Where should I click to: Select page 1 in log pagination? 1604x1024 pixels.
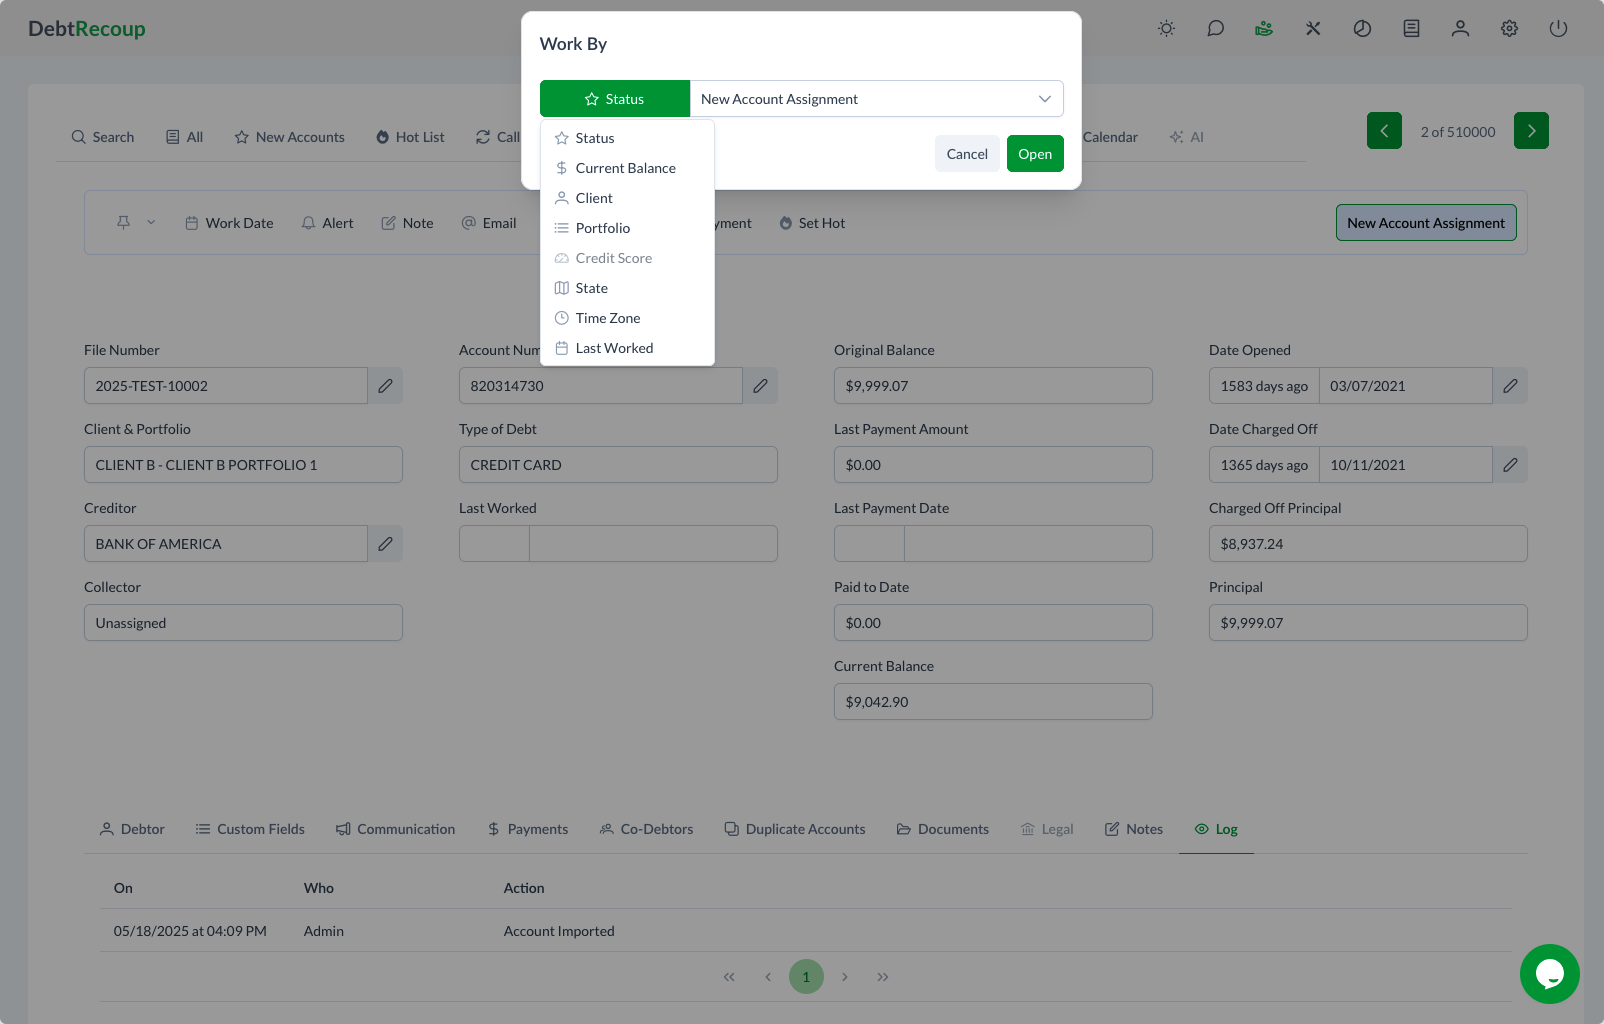pos(806,977)
